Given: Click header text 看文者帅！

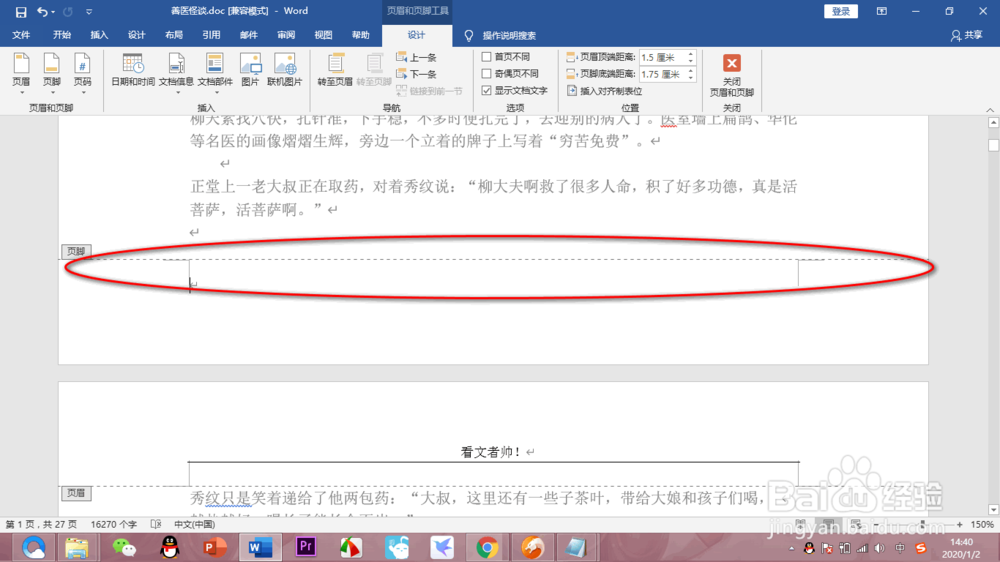Looking at the screenshot, I should (x=491, y=452).
